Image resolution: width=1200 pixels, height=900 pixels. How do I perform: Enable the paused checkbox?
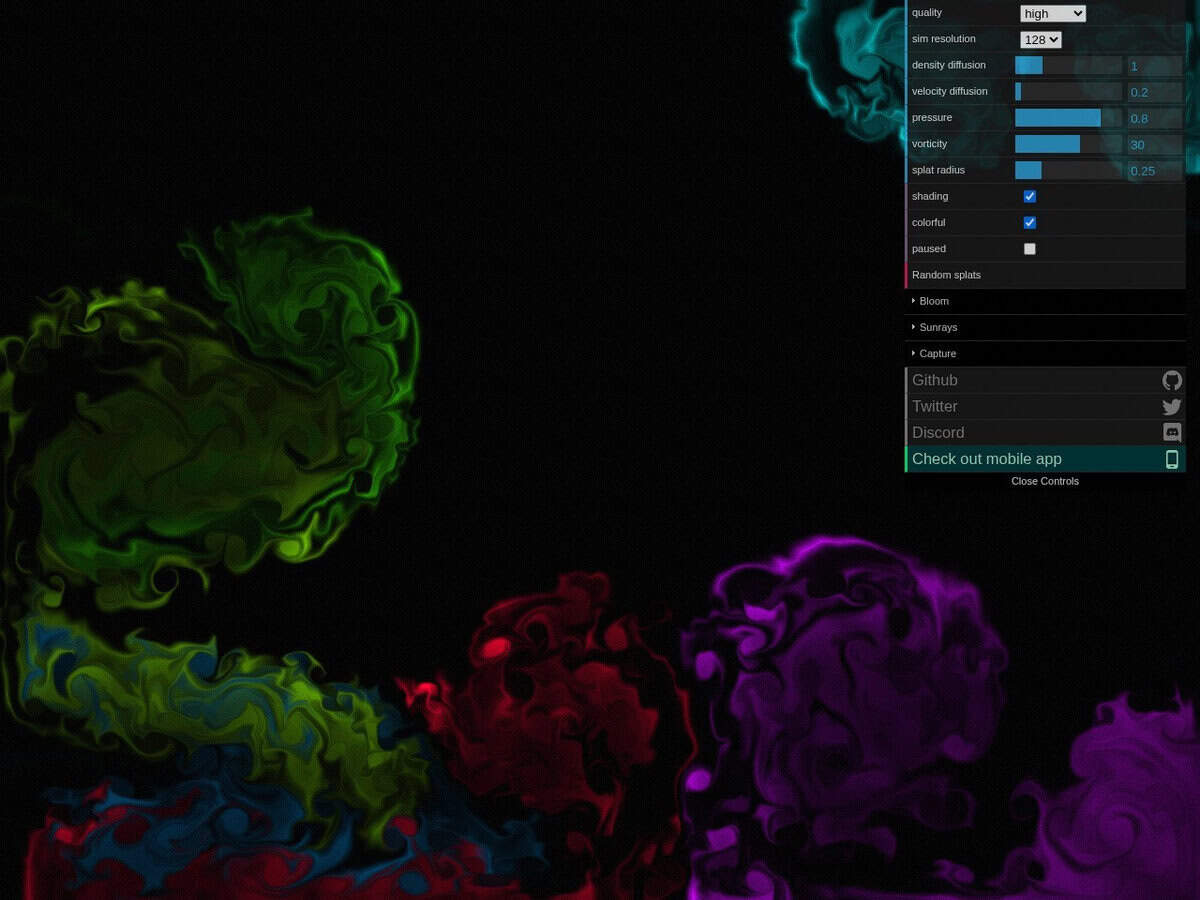1030,249
